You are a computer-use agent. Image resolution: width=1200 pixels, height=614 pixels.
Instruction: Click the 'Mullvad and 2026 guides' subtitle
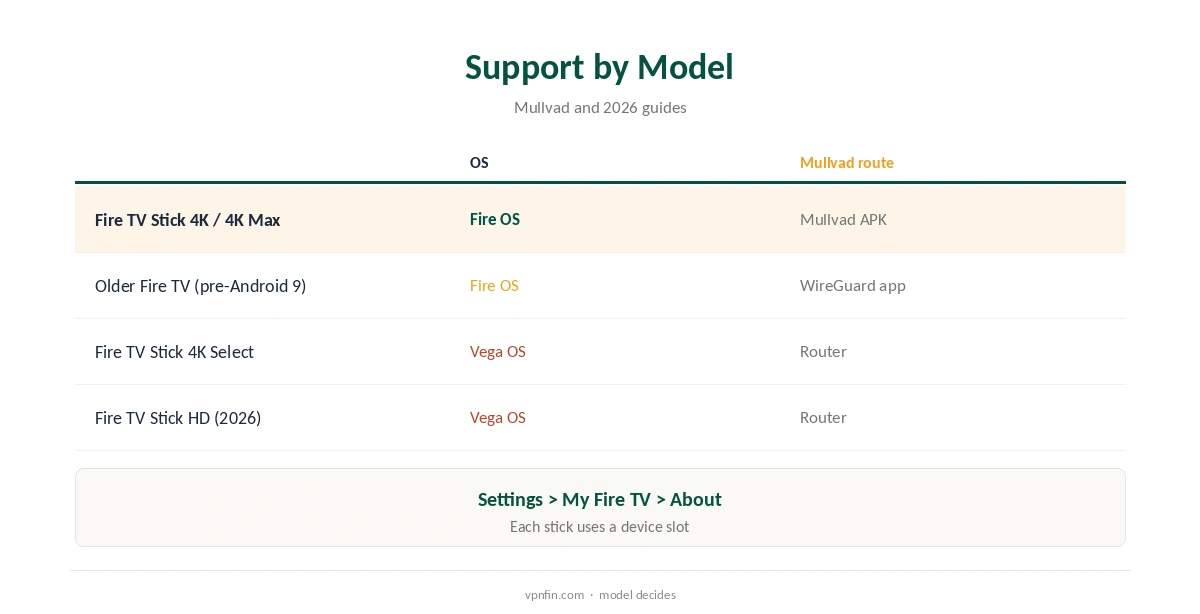[x=600, y=107]
